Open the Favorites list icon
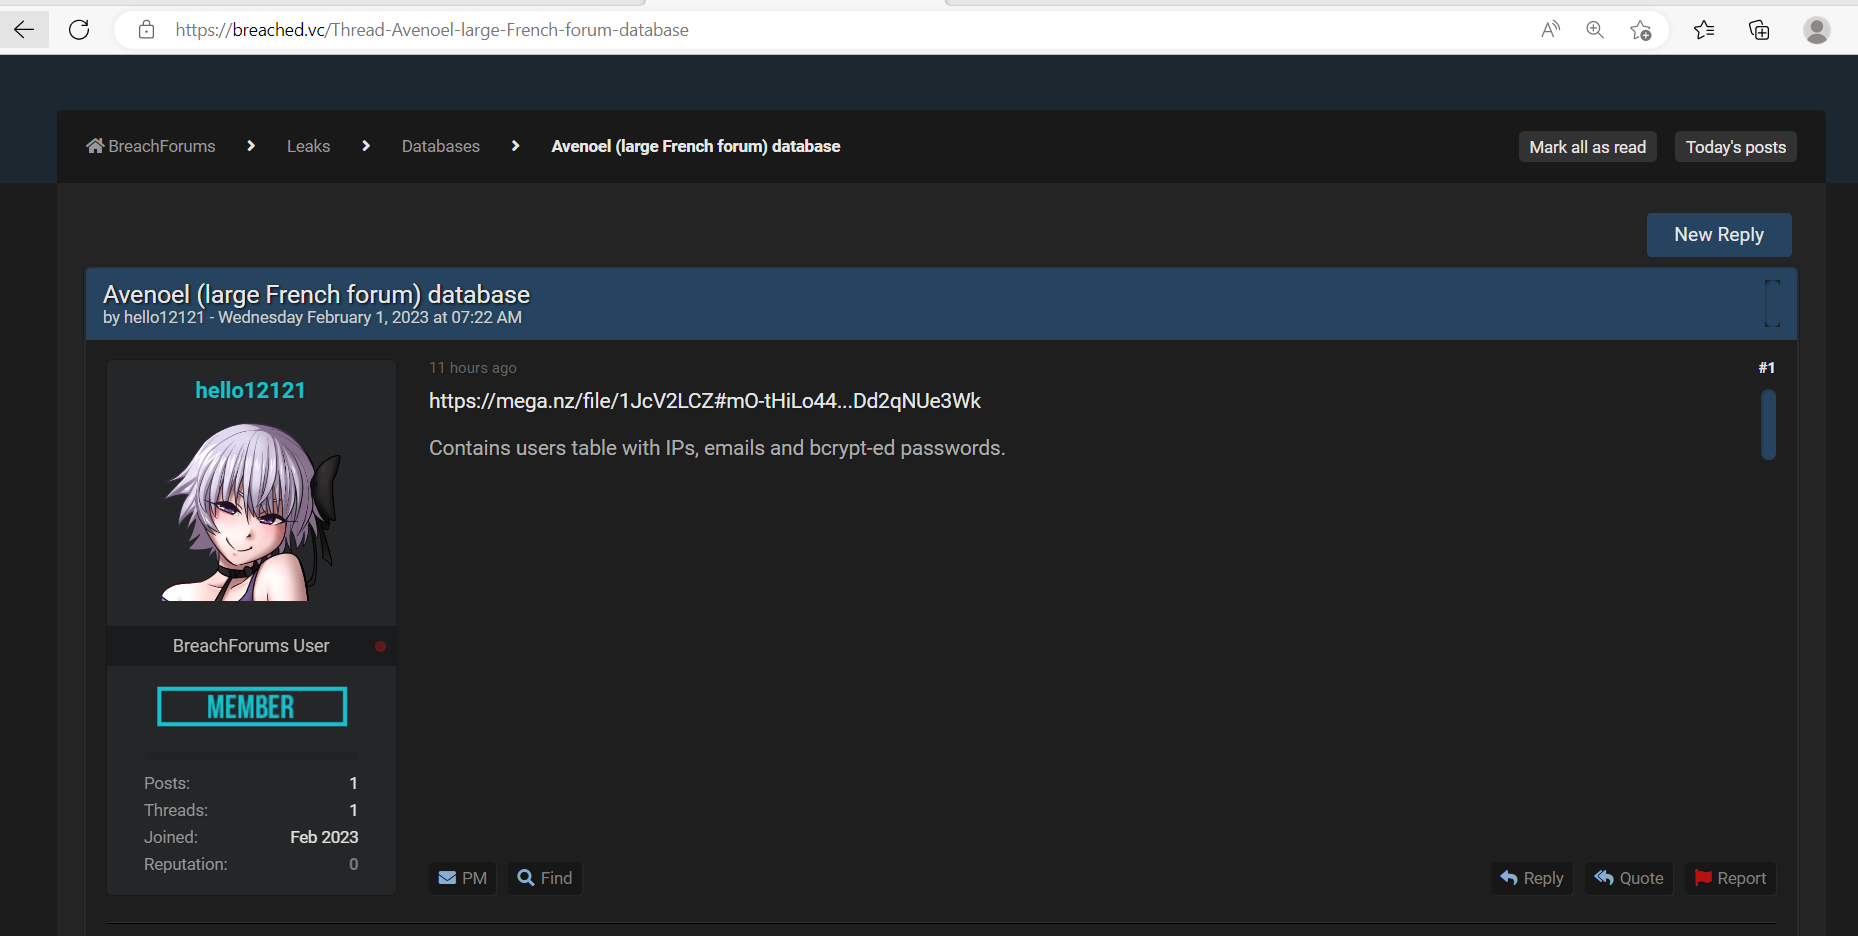1858x936 pixels. point(1704,30)
